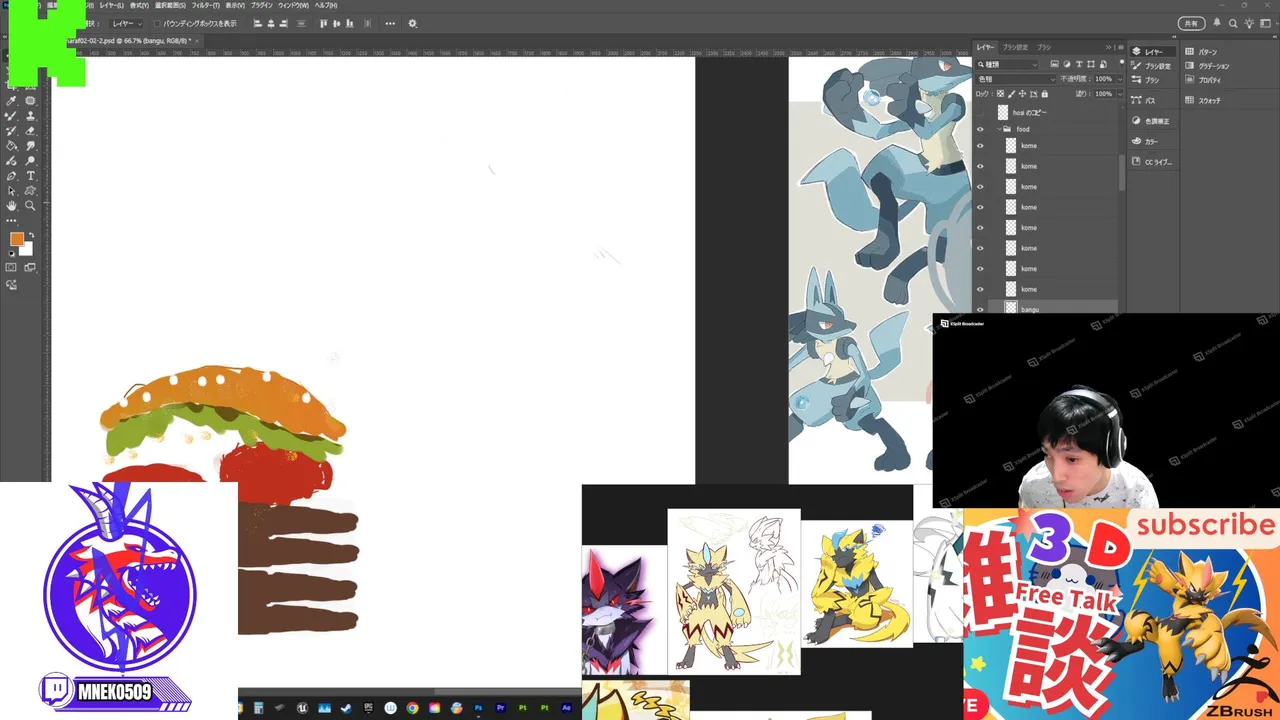The height and width of the screenshot is (720, 1280).
Task: Toggle Quick Mask mode
Action: point(11,267)
